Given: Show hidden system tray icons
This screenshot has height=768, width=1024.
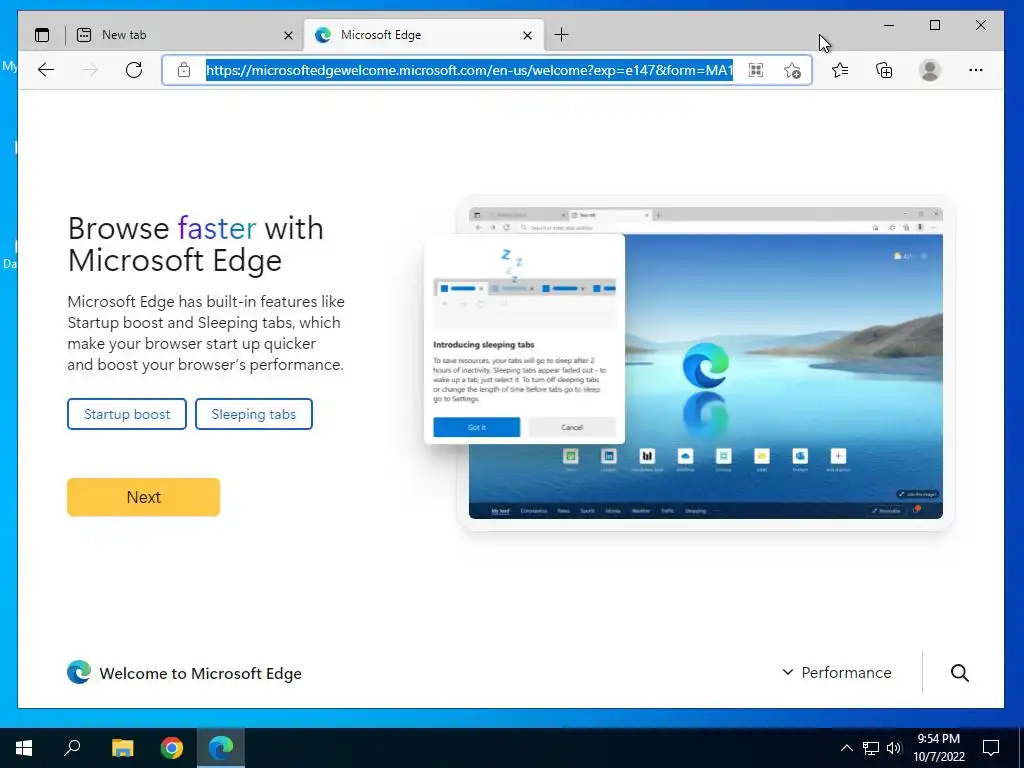Looking at the screenshot, I should pos(846,748).
